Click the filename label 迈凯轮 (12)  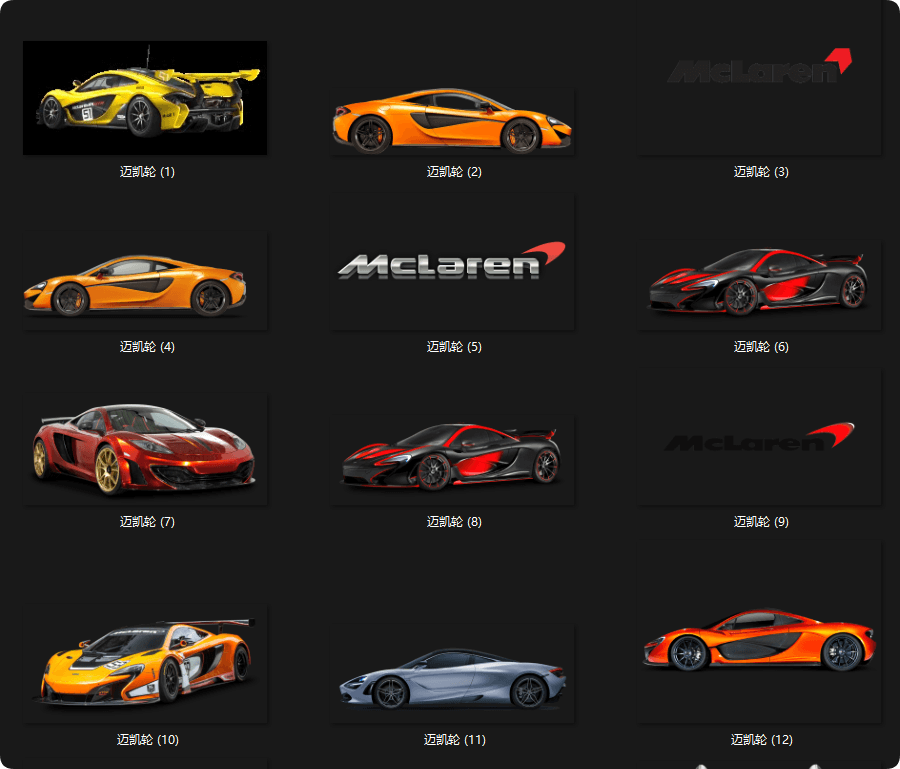(x=761, y=740)
